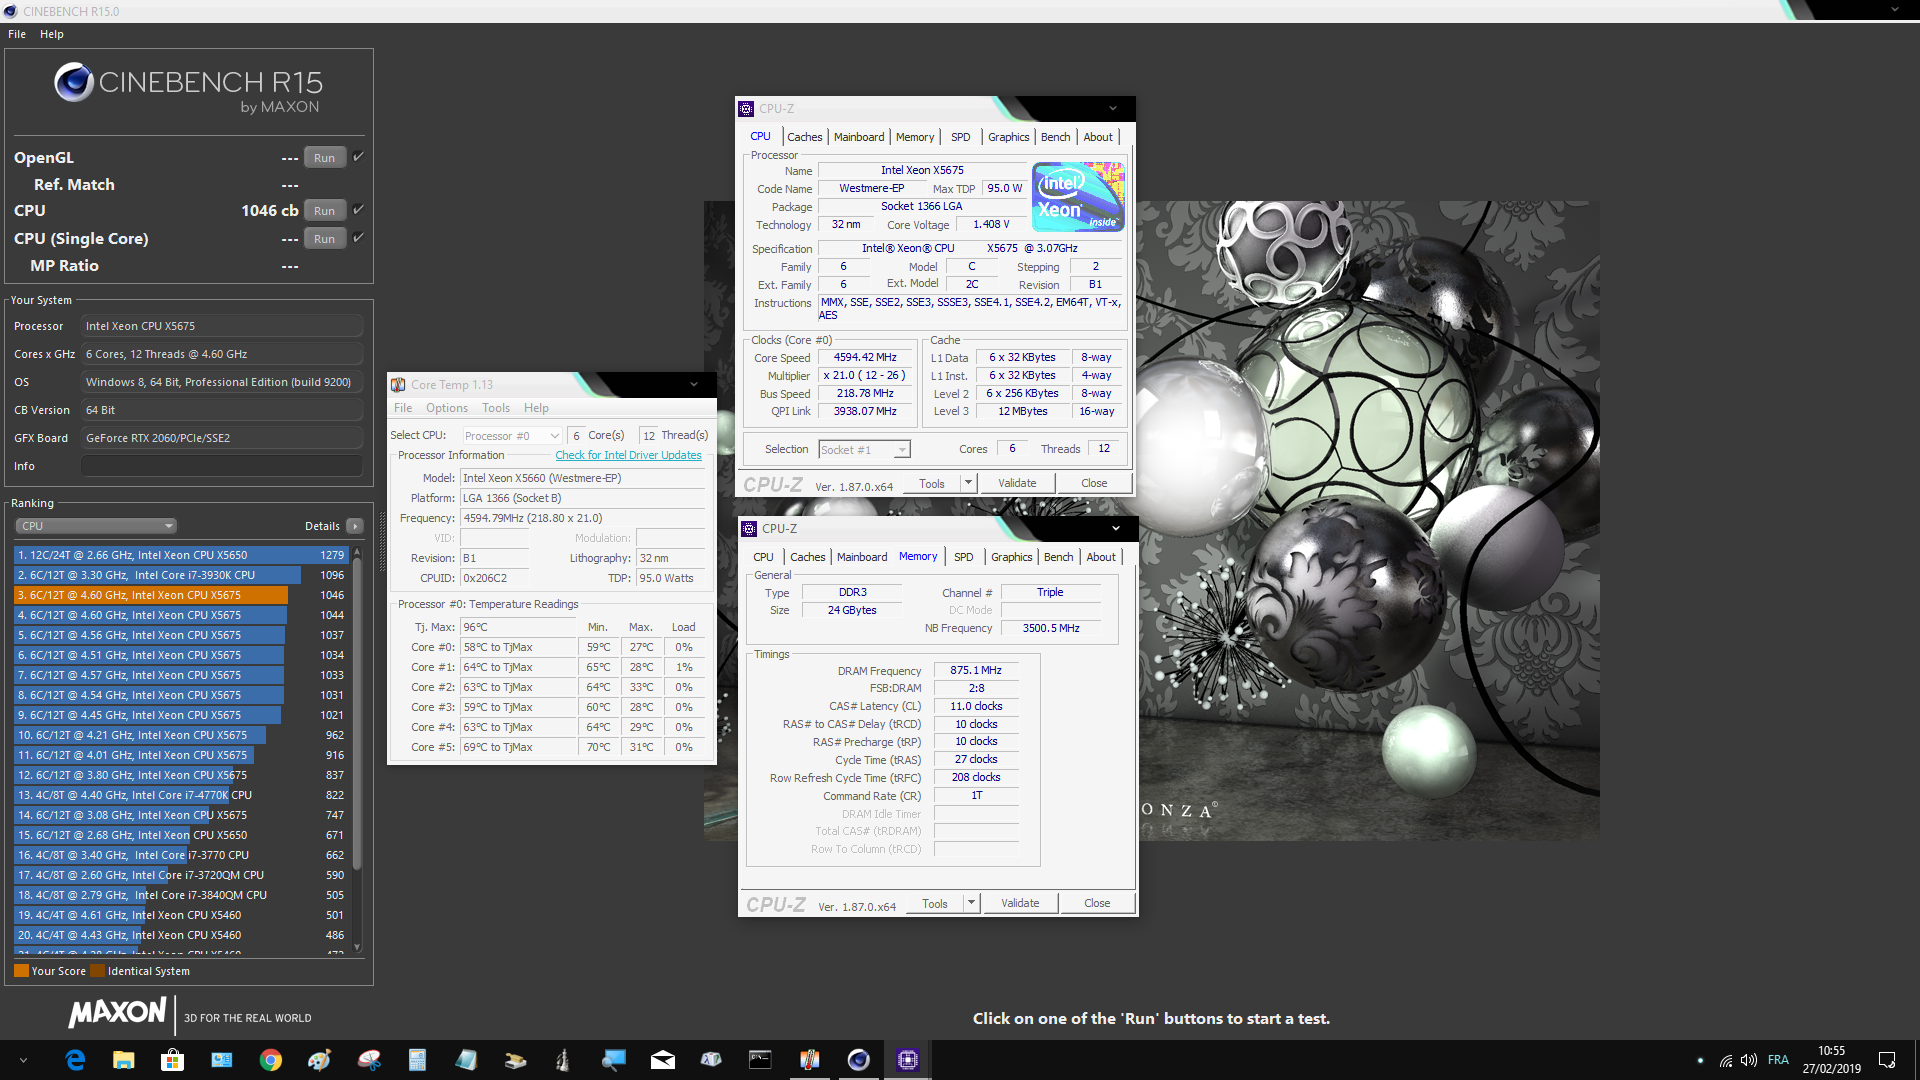Click the MAXON logo in Cinebench
The height and width of the screenshot is (1080, 1920).
click(x=117, y=1013)
